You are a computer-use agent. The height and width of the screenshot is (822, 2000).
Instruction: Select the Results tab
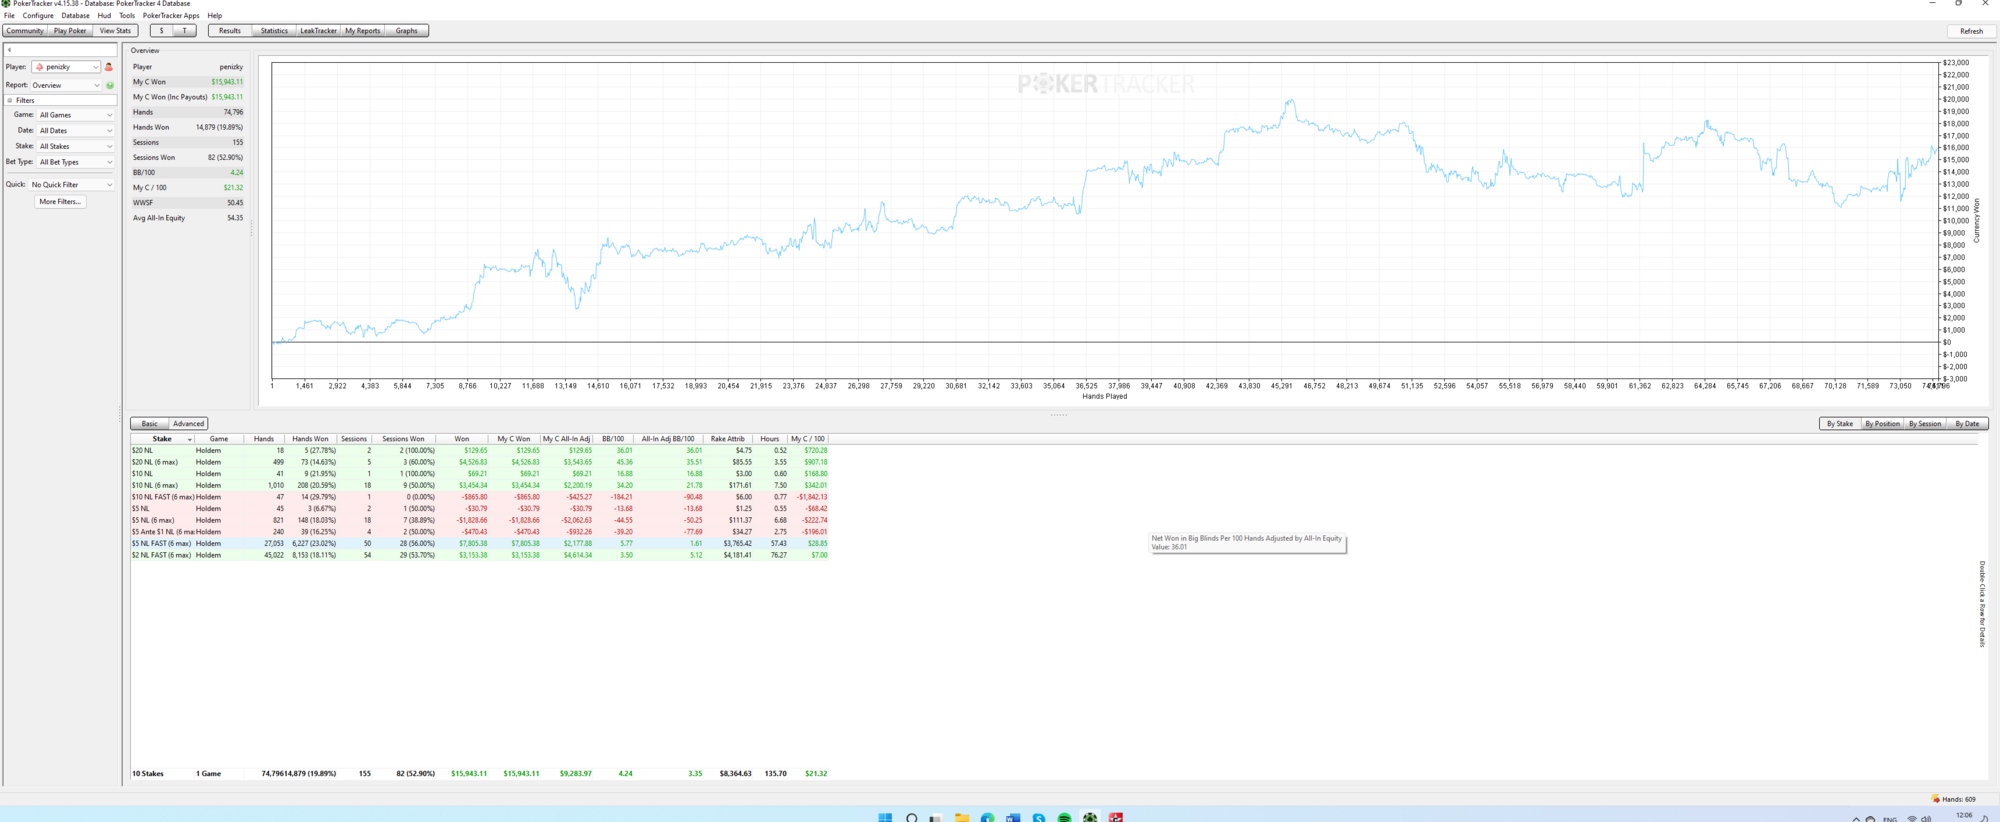click(230, 31)
